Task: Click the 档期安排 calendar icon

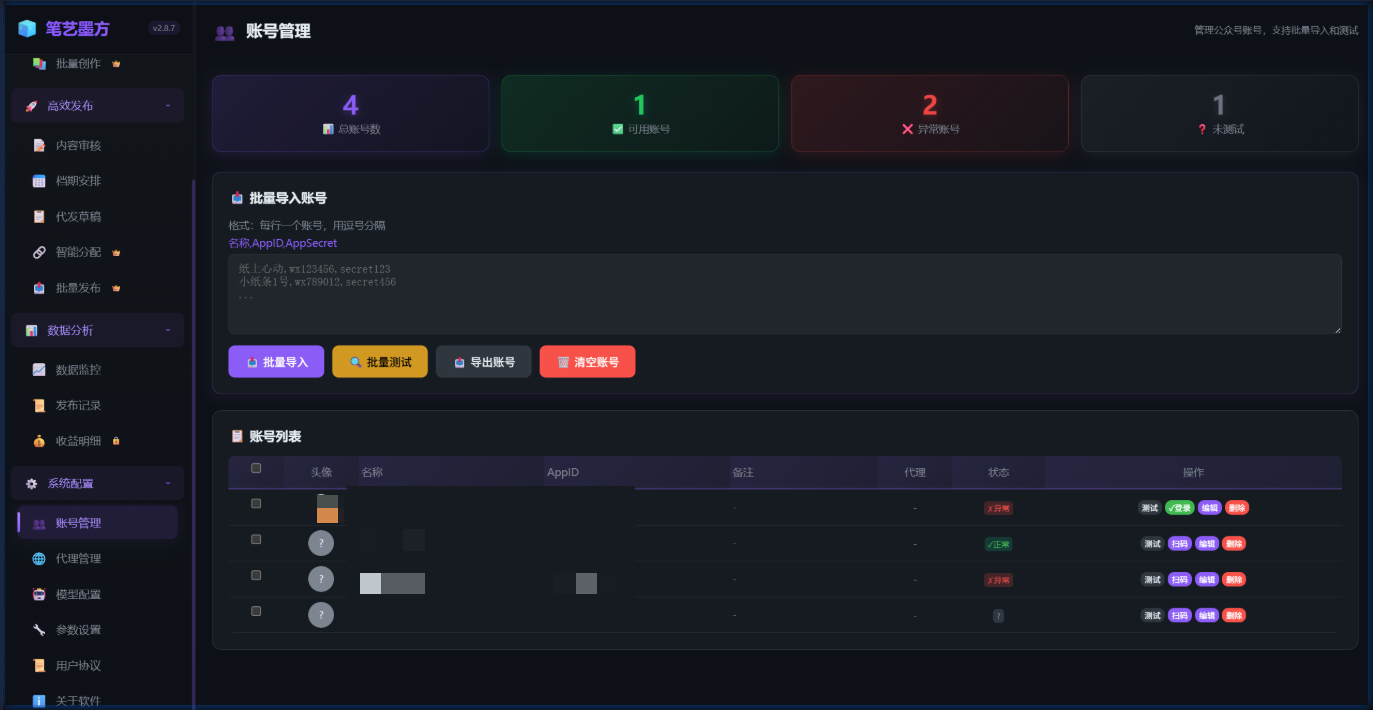Action: (39, 181)
